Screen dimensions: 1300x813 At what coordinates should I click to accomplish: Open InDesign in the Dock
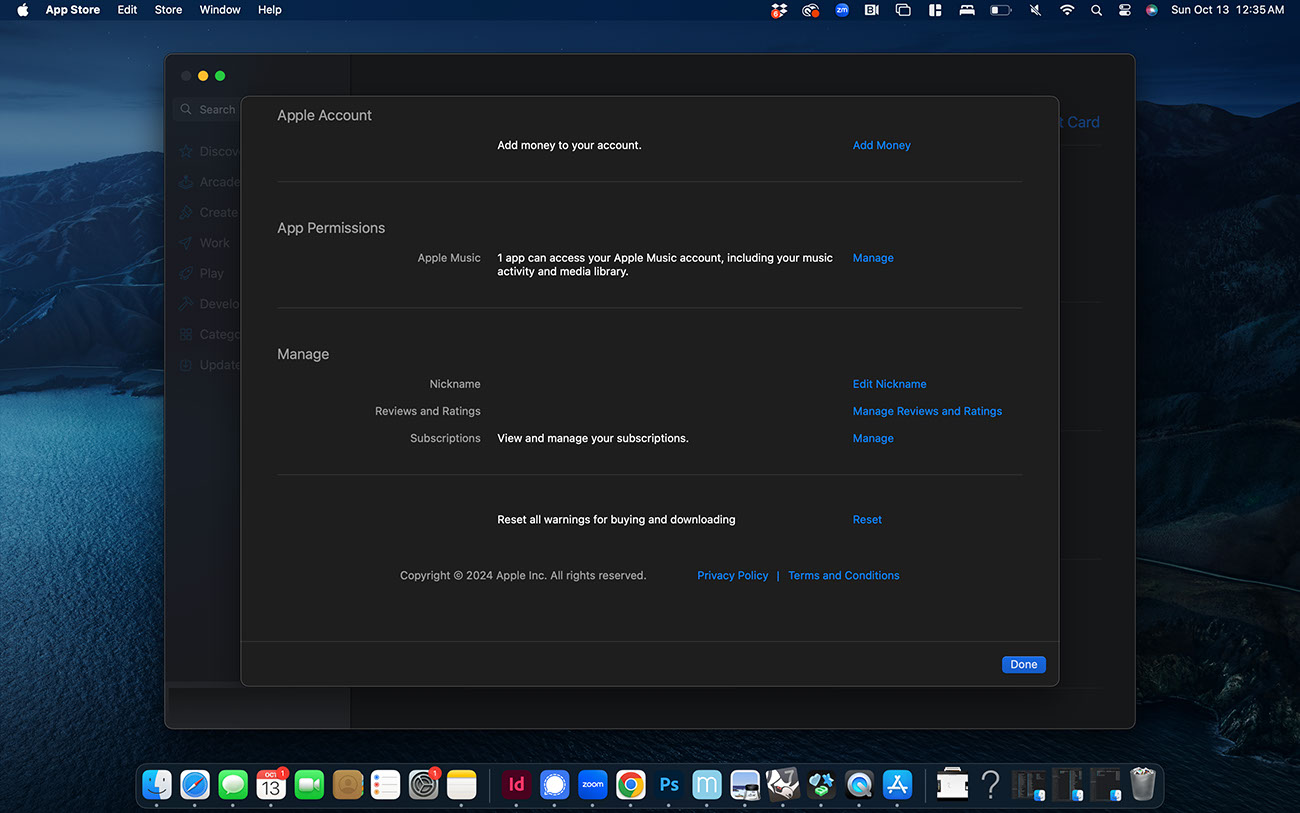[516, 785]
